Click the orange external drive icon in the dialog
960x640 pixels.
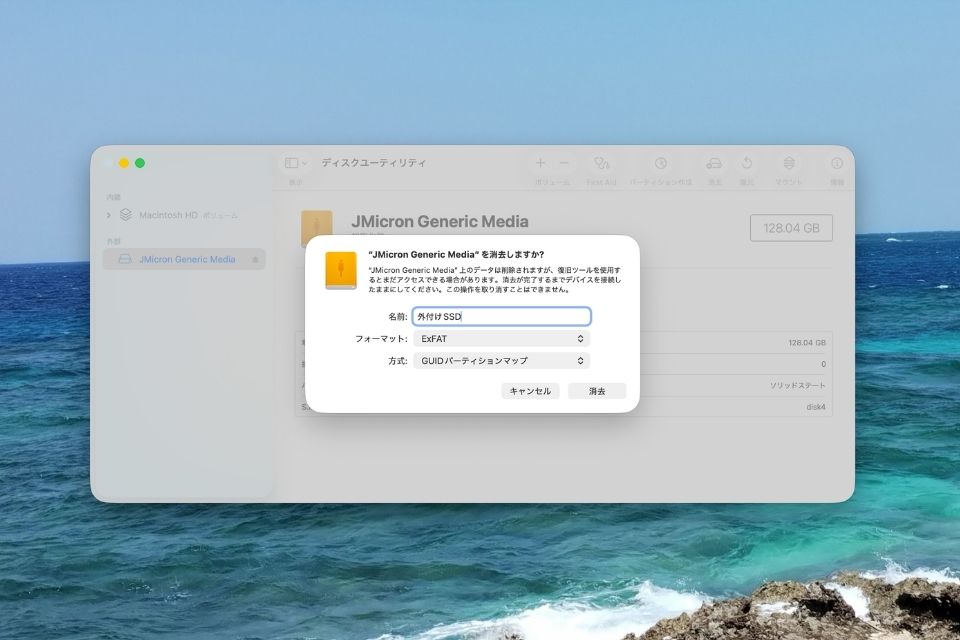(x=341, y=270)
